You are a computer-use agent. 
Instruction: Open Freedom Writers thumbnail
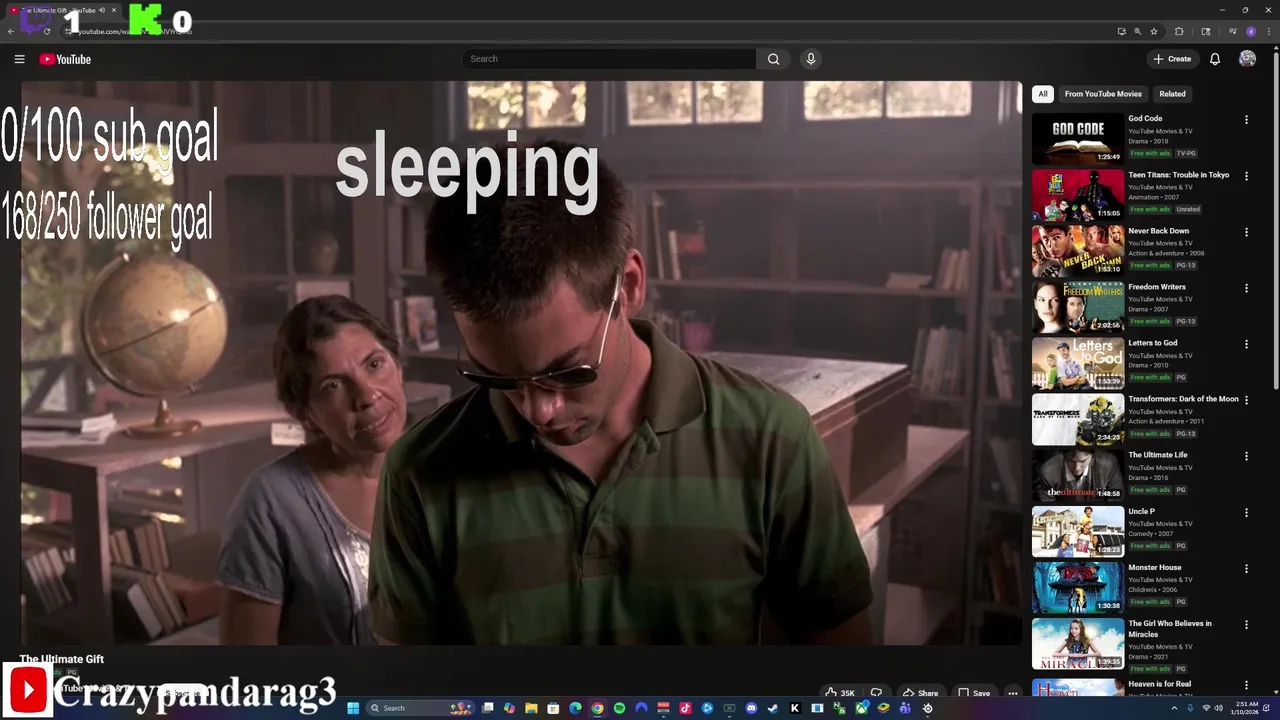click(x=1078, y=306)
